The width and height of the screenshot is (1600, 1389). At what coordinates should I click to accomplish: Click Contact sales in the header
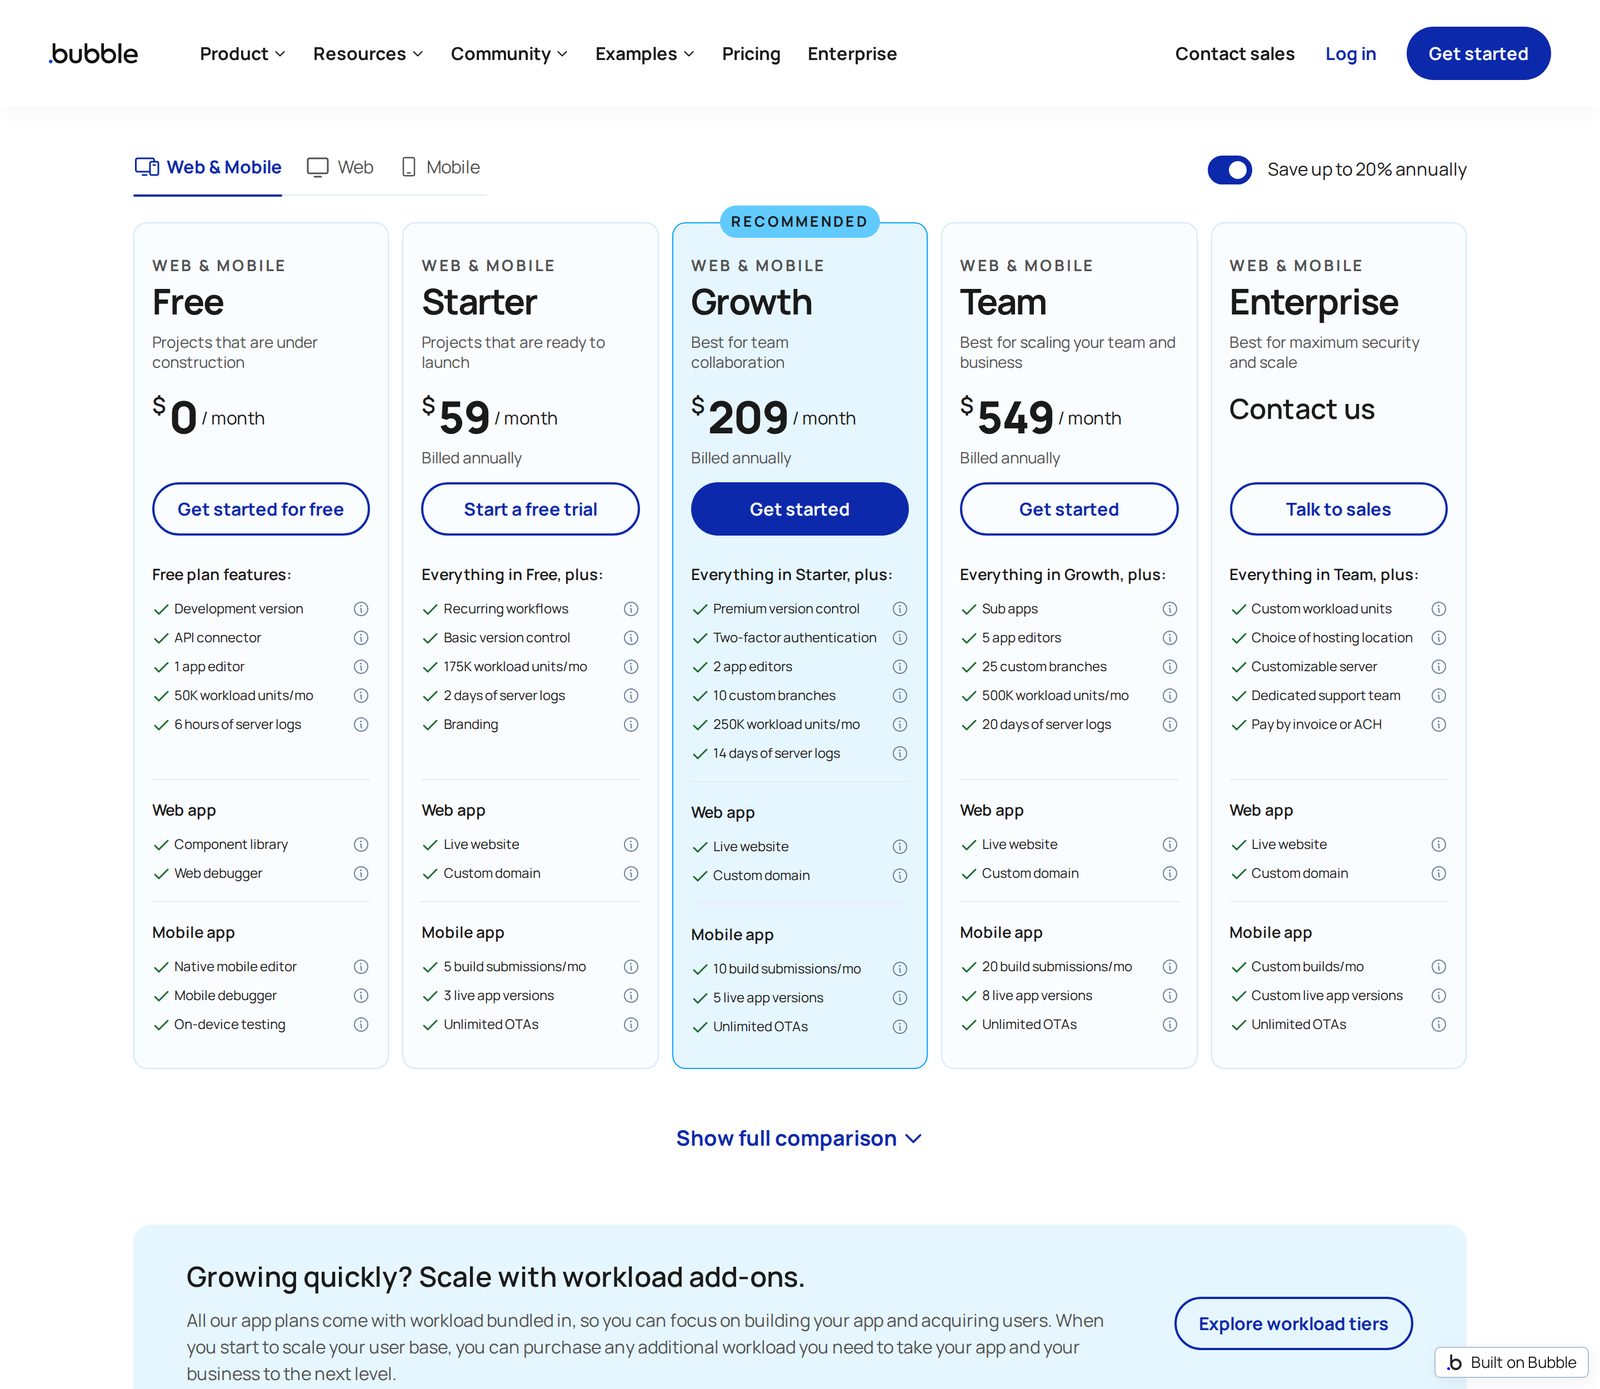1235,54
